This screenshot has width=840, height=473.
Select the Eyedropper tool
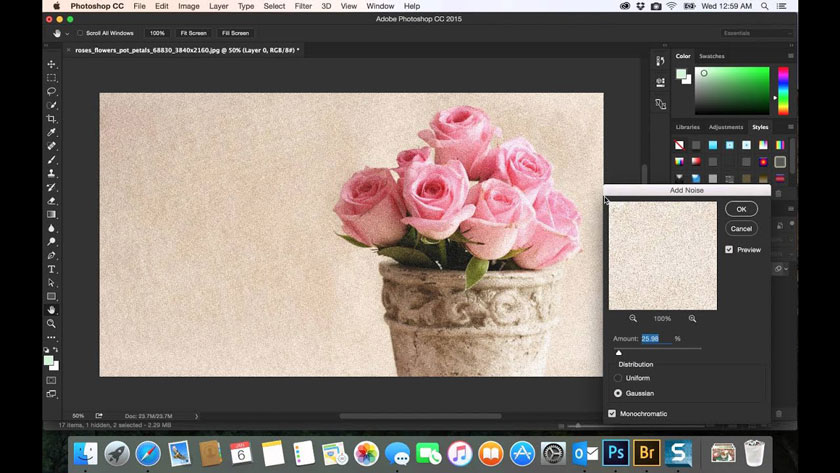[51, 132]
